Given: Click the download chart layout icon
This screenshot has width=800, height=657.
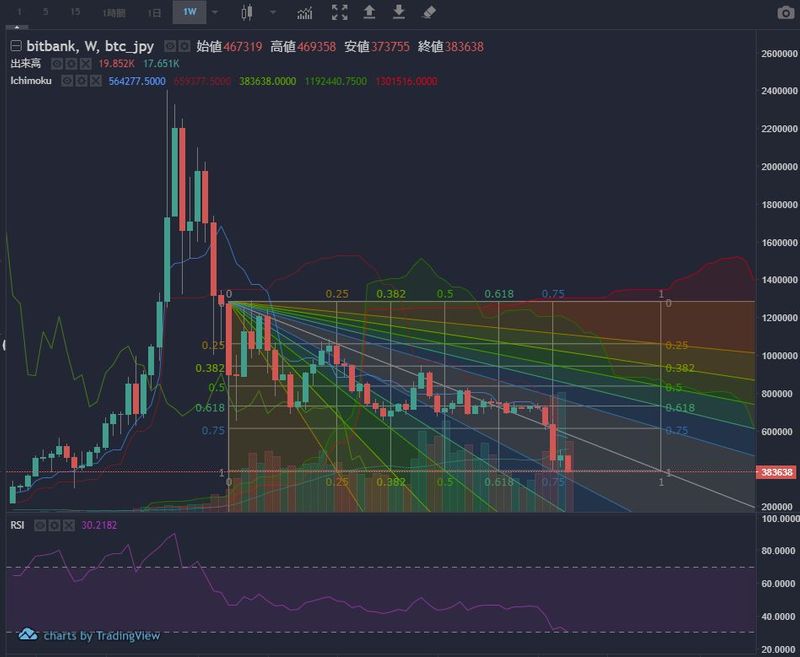Looking at the screenshot, I should (399, 13).
